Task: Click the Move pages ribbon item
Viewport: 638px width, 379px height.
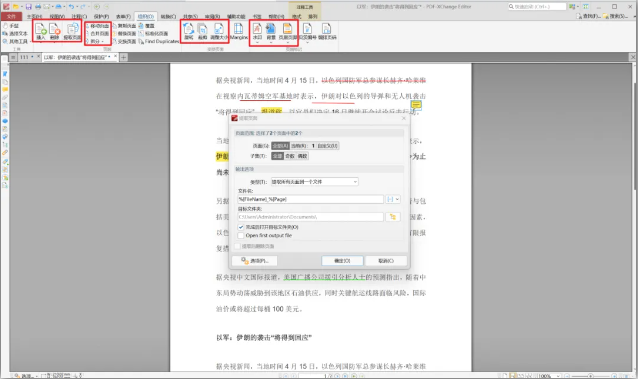Action: click(x=97, y=26)
